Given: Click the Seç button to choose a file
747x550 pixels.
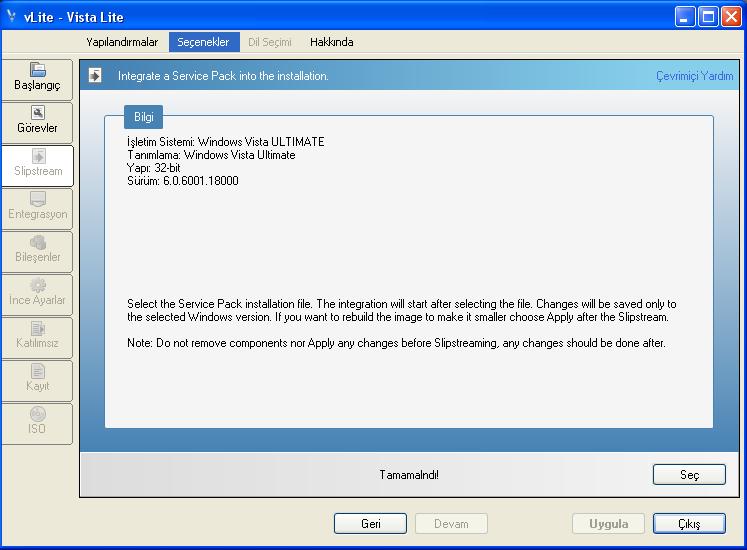Looking at the screenshot, I should click(689, 474).
